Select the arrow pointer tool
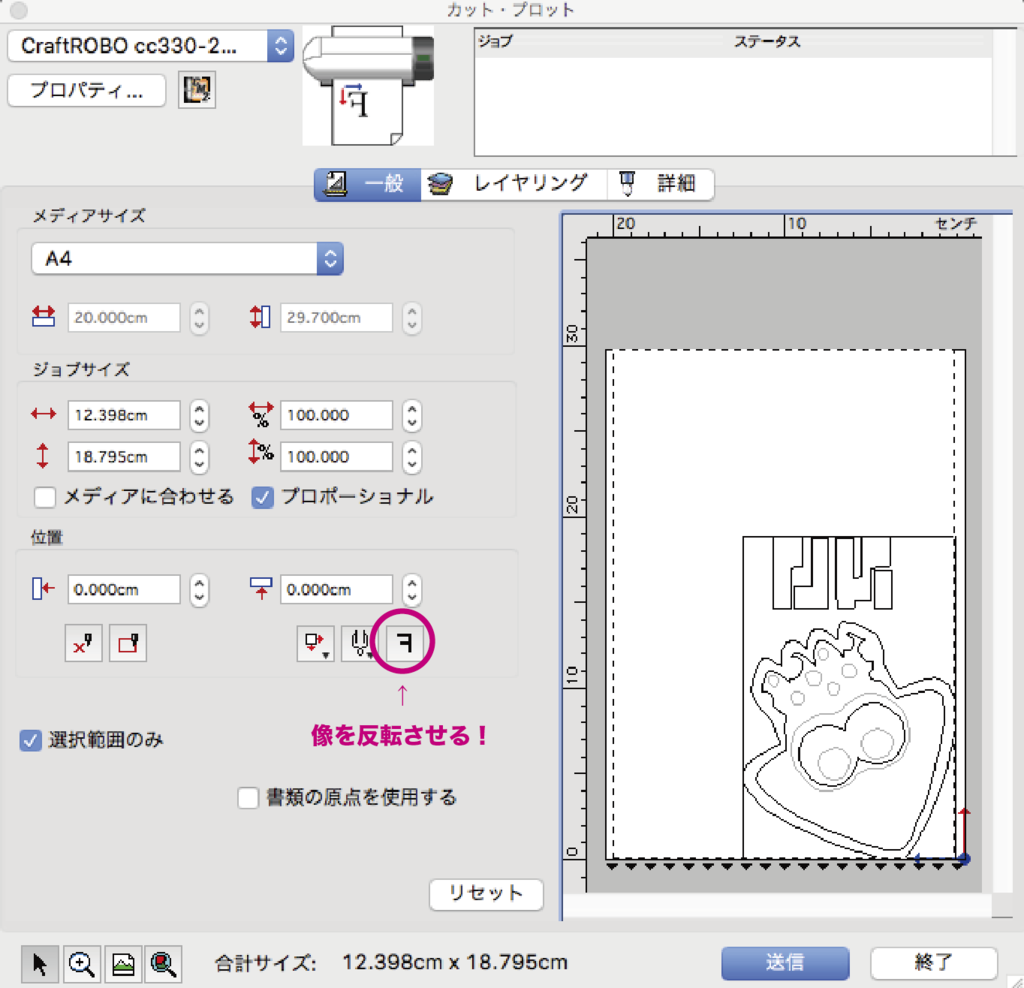This screenshot has height=988, width=1024. (x=39, y=964)
